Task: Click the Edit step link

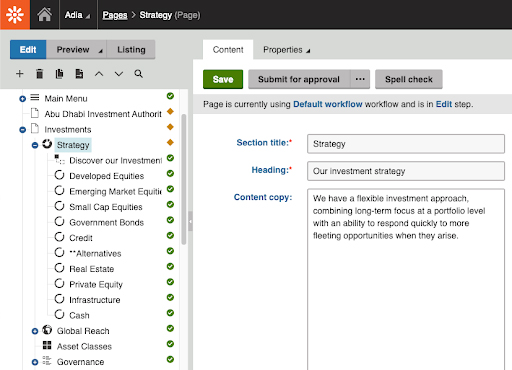Action: click(444, 104)
